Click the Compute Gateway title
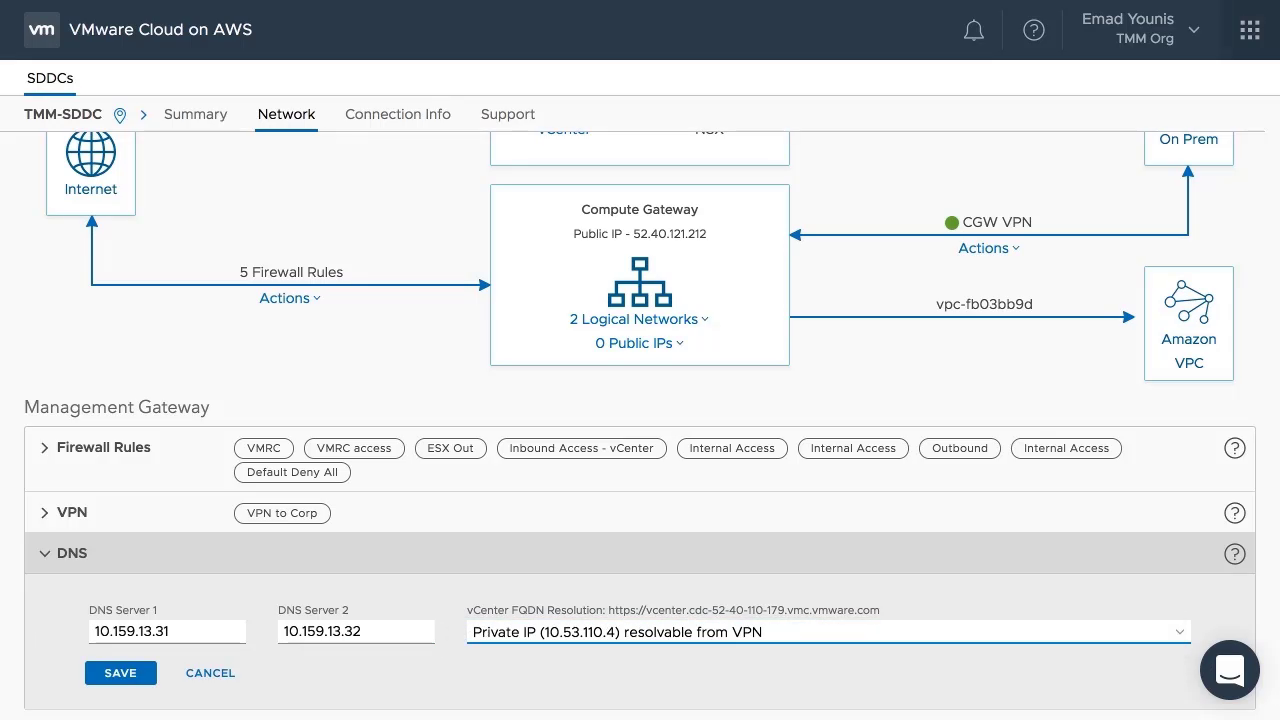This screenshot has height=720, width=1280. coord(640,210)
